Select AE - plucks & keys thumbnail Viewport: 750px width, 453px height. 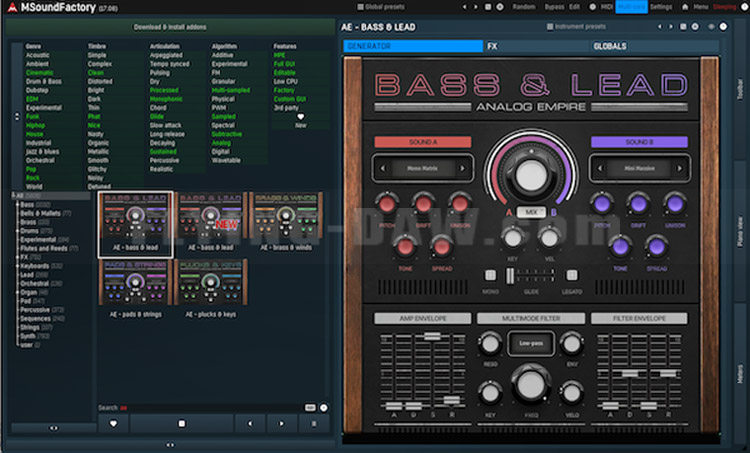(x=210, y=288)
